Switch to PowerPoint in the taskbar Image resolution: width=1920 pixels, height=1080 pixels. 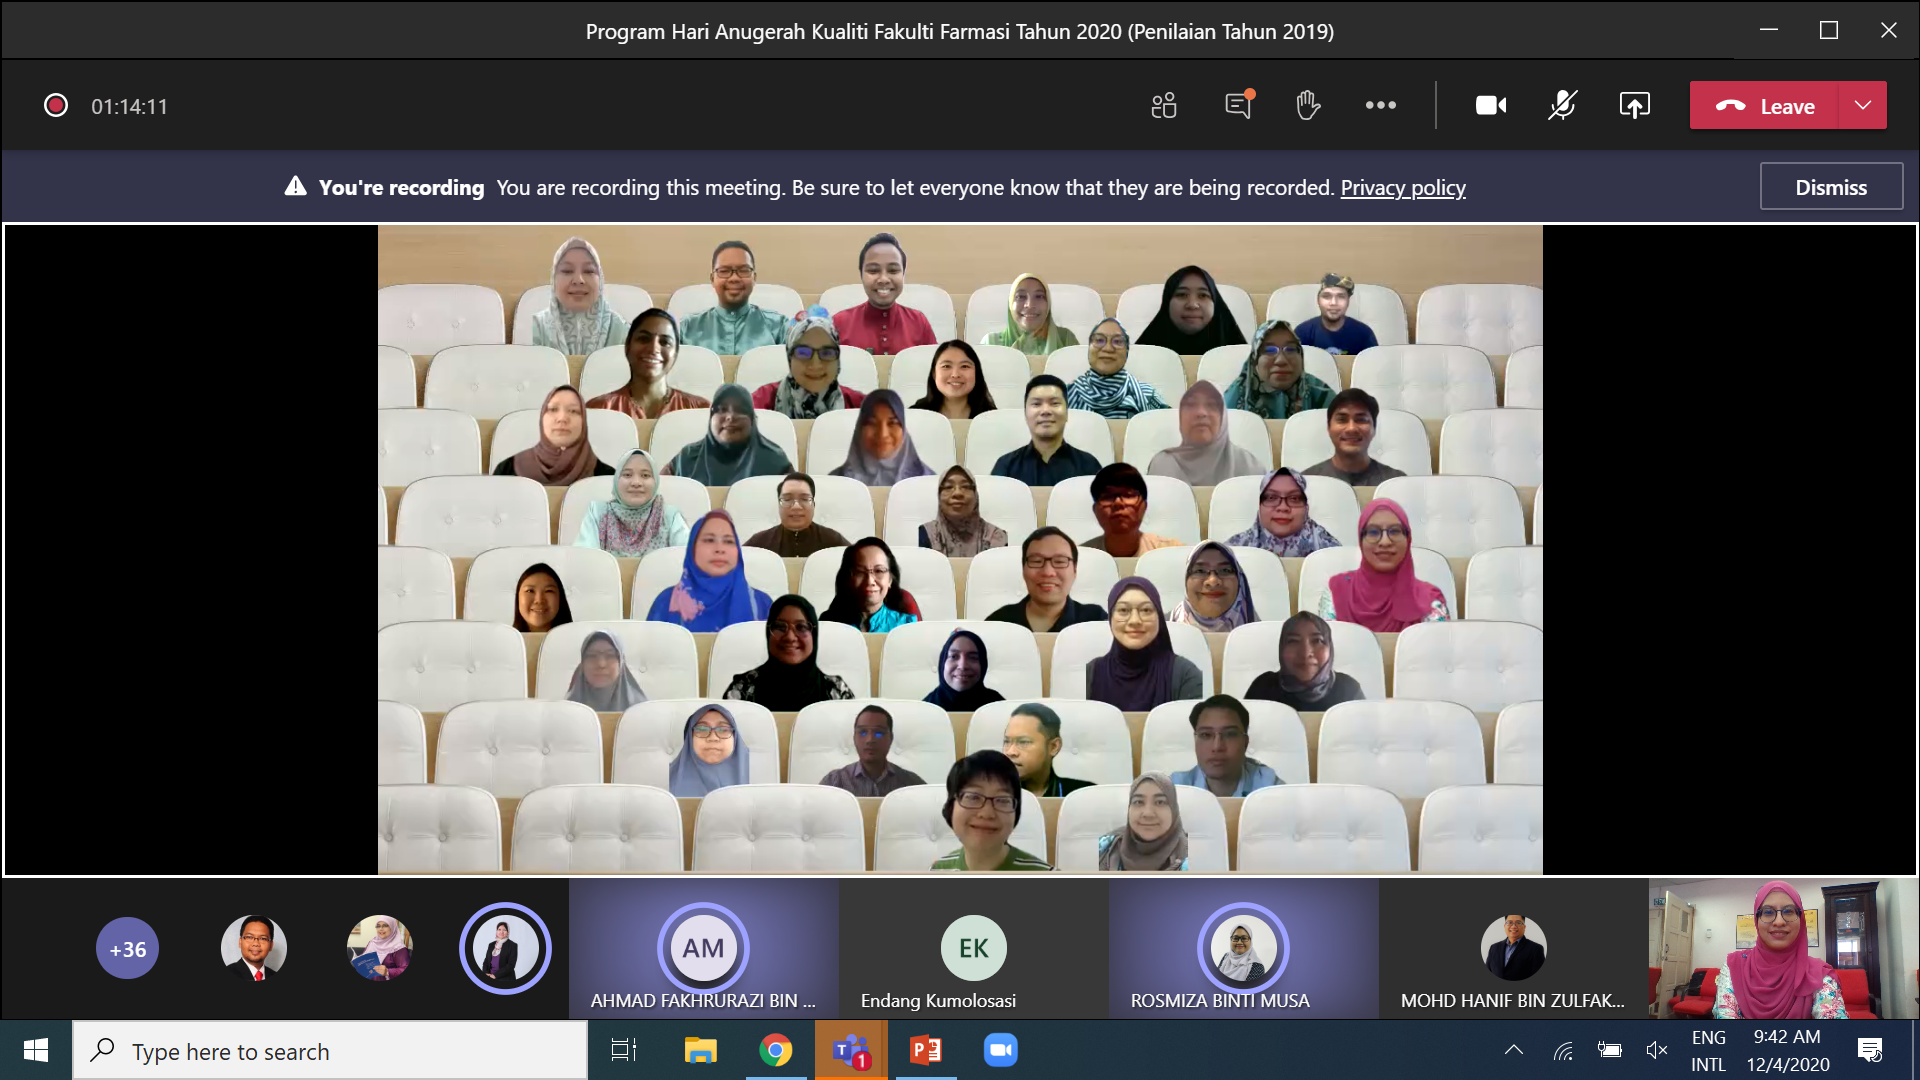pyautogui.click(x=926, y=1050)
